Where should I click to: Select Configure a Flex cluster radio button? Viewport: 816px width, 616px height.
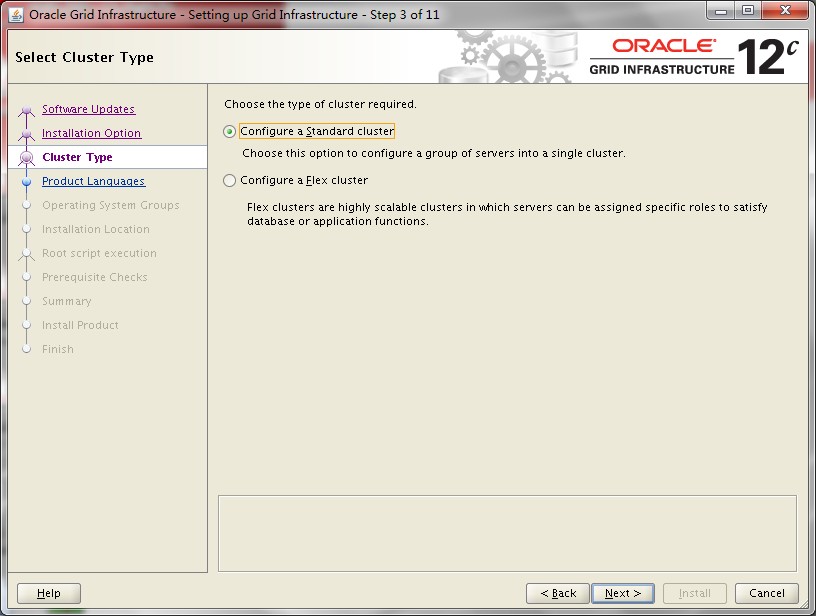(x=230, y=181)
